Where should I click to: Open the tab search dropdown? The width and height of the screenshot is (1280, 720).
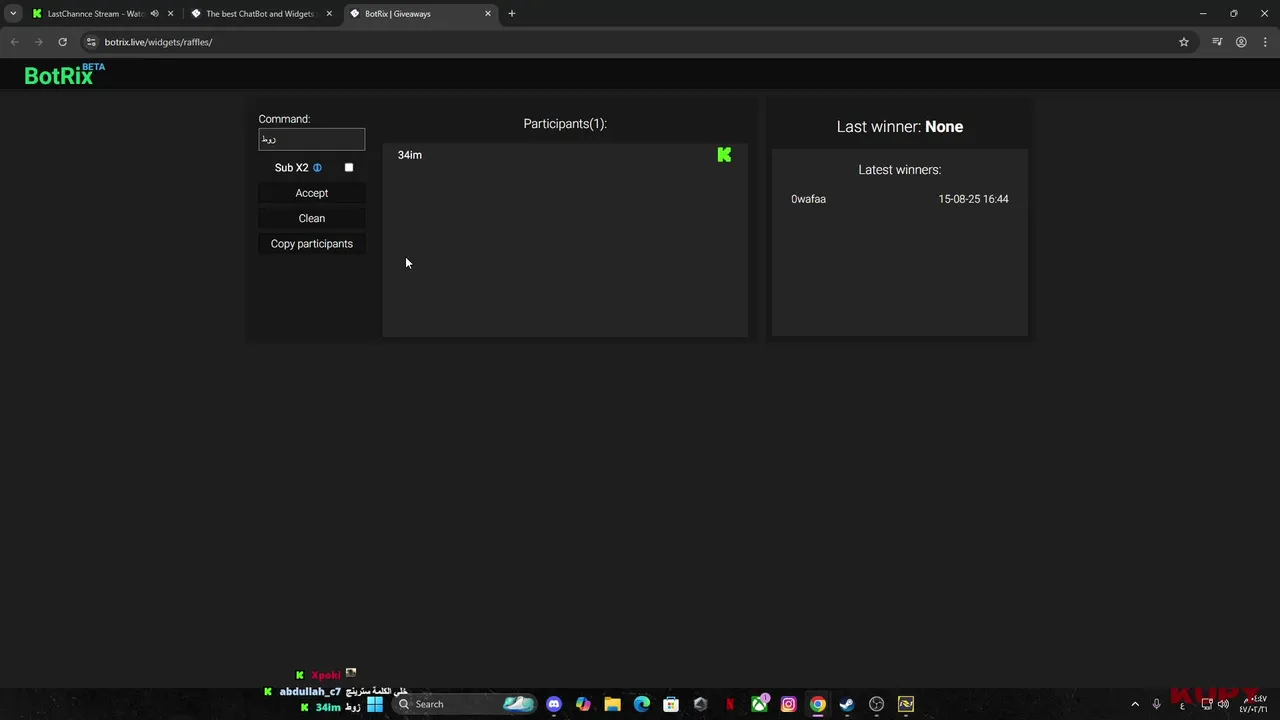[13, 14]
